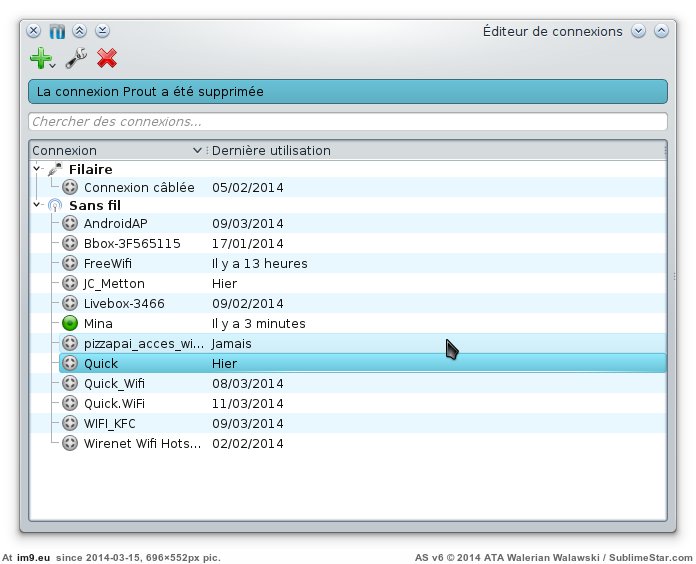Select the Connexion câblée entry

point(139,187)
